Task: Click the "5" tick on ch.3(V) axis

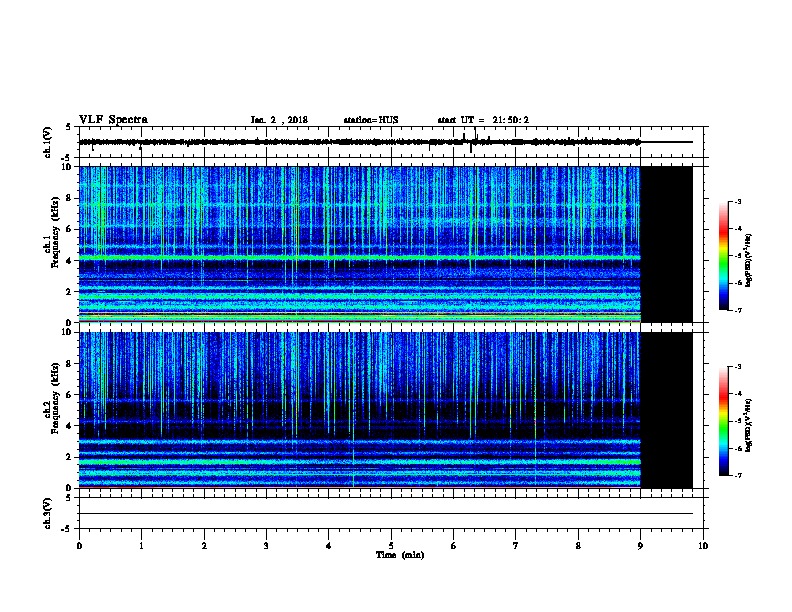Action: (69, 498)
